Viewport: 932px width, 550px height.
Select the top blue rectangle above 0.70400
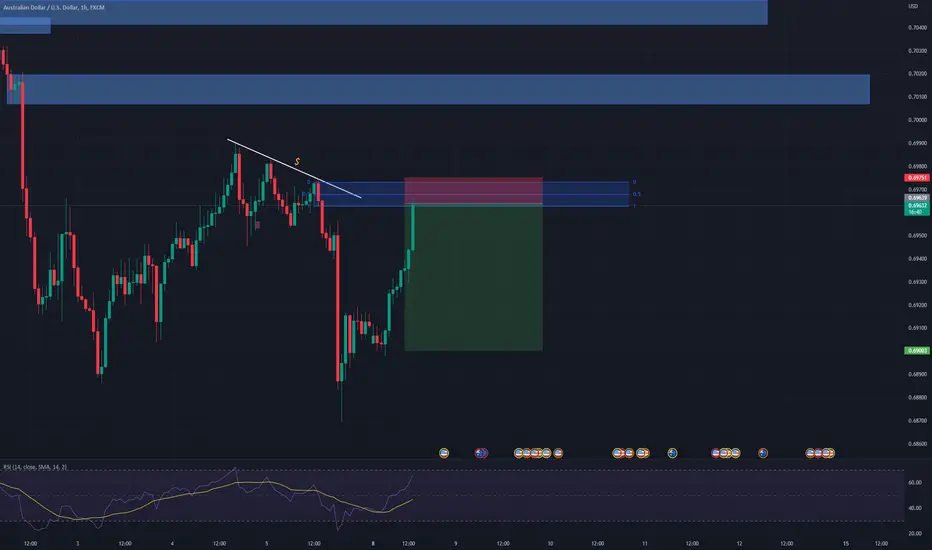pyautogui.click(x=383, y=12)
